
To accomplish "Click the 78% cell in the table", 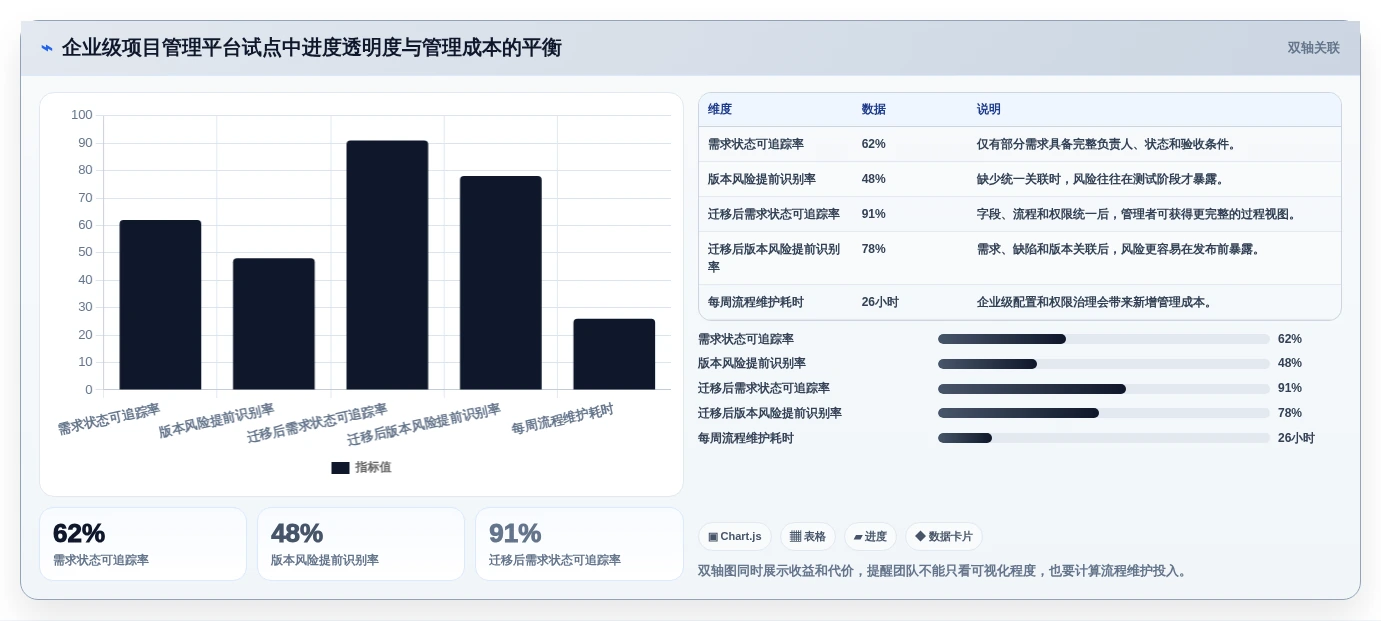I will (x=874, y=249).
